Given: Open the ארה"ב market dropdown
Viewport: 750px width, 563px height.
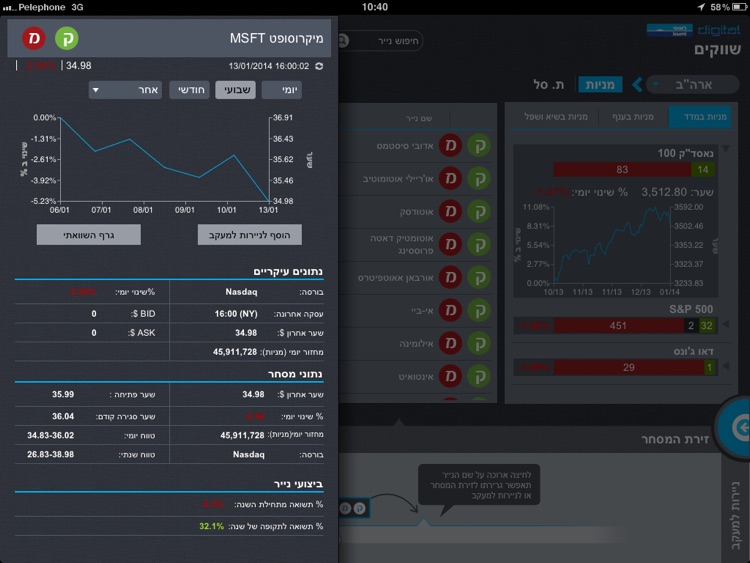Looking at the screenshot, I should coord(692,85).
